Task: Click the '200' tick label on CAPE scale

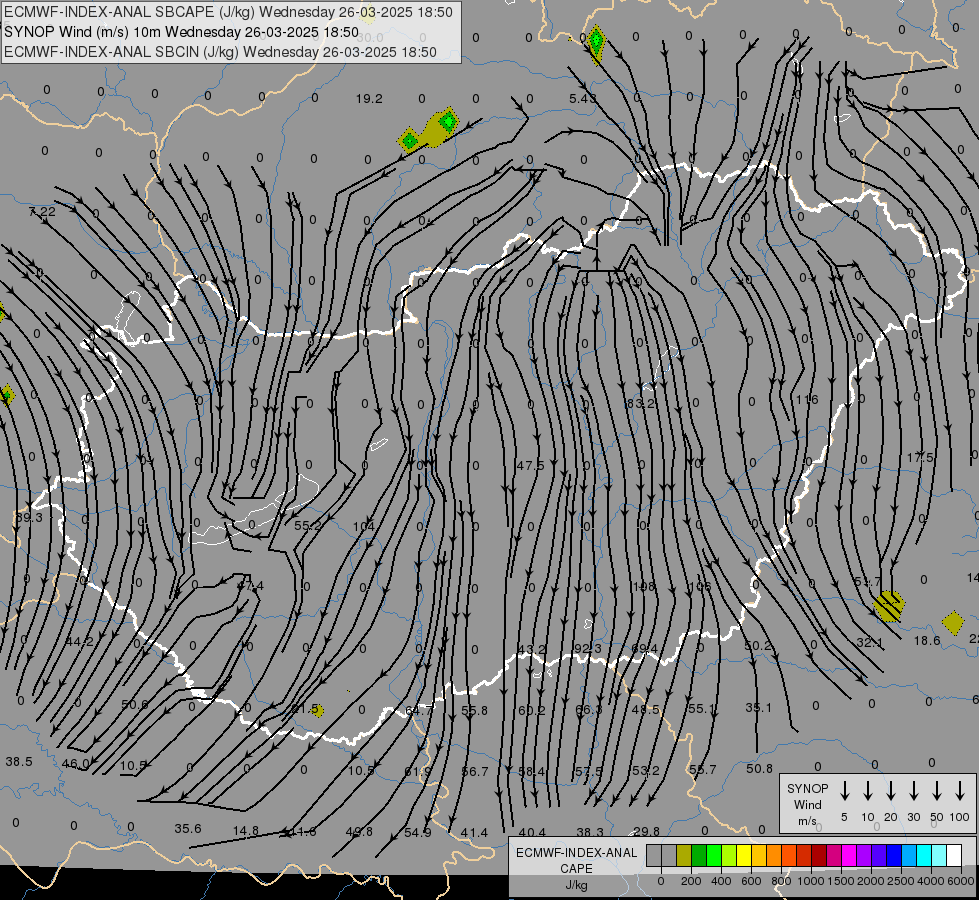Action: point(691,881)
